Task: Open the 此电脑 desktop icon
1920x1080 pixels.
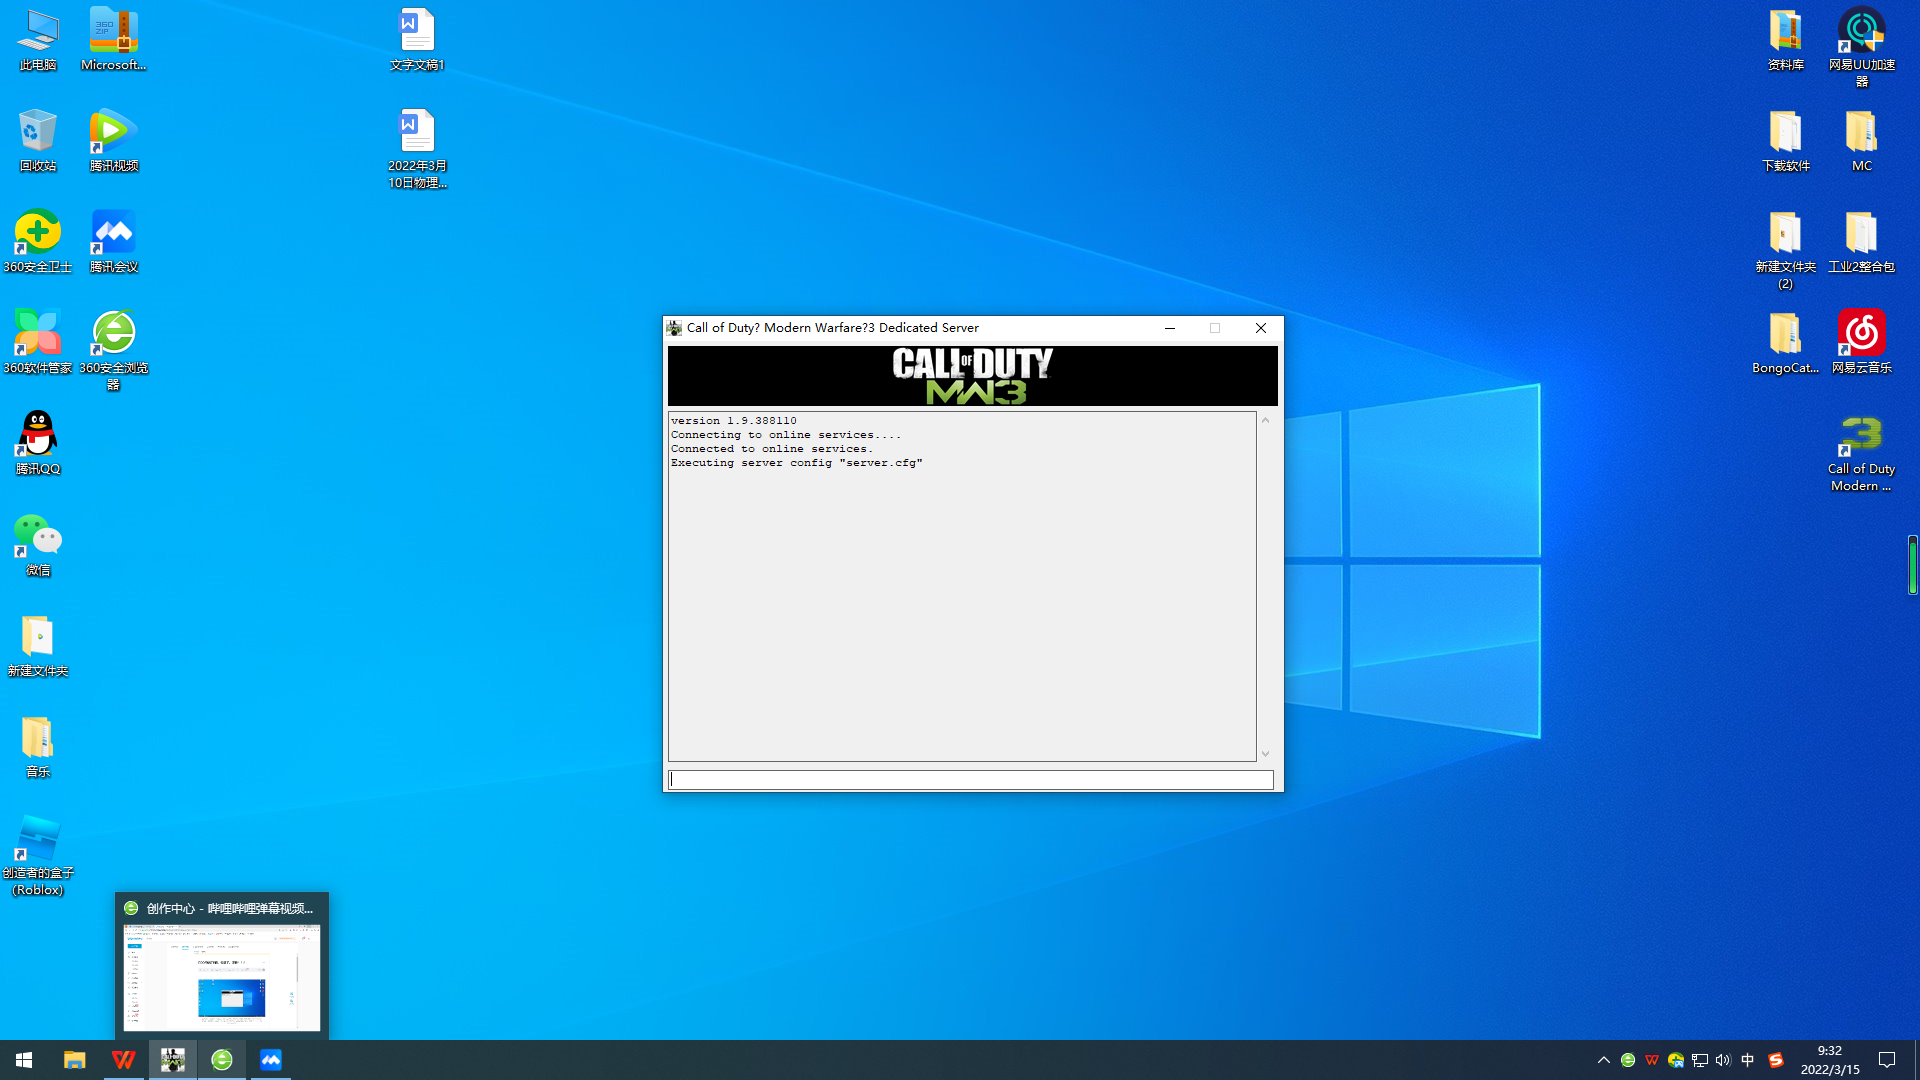Action: pos(38,40)
